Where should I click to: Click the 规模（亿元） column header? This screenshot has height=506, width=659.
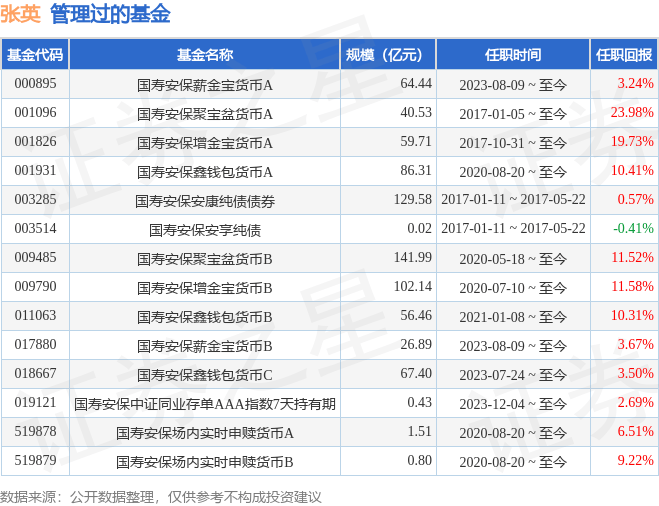388,55
